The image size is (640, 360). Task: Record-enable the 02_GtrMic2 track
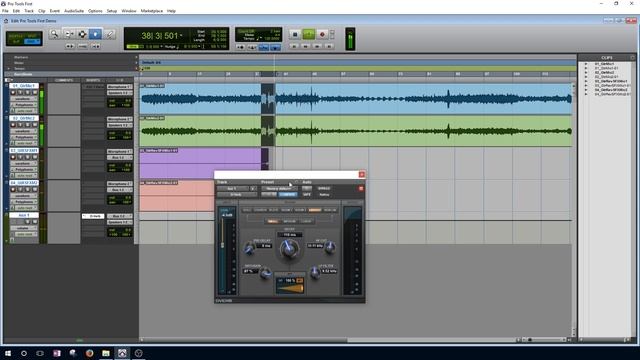[13, 124]
